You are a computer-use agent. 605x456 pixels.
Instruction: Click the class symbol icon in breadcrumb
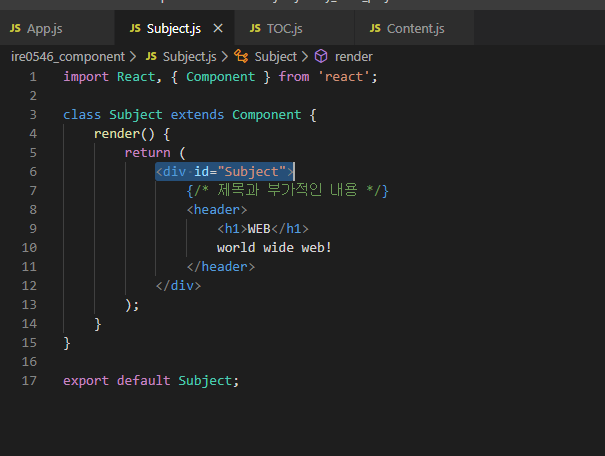tap(242, 56)
